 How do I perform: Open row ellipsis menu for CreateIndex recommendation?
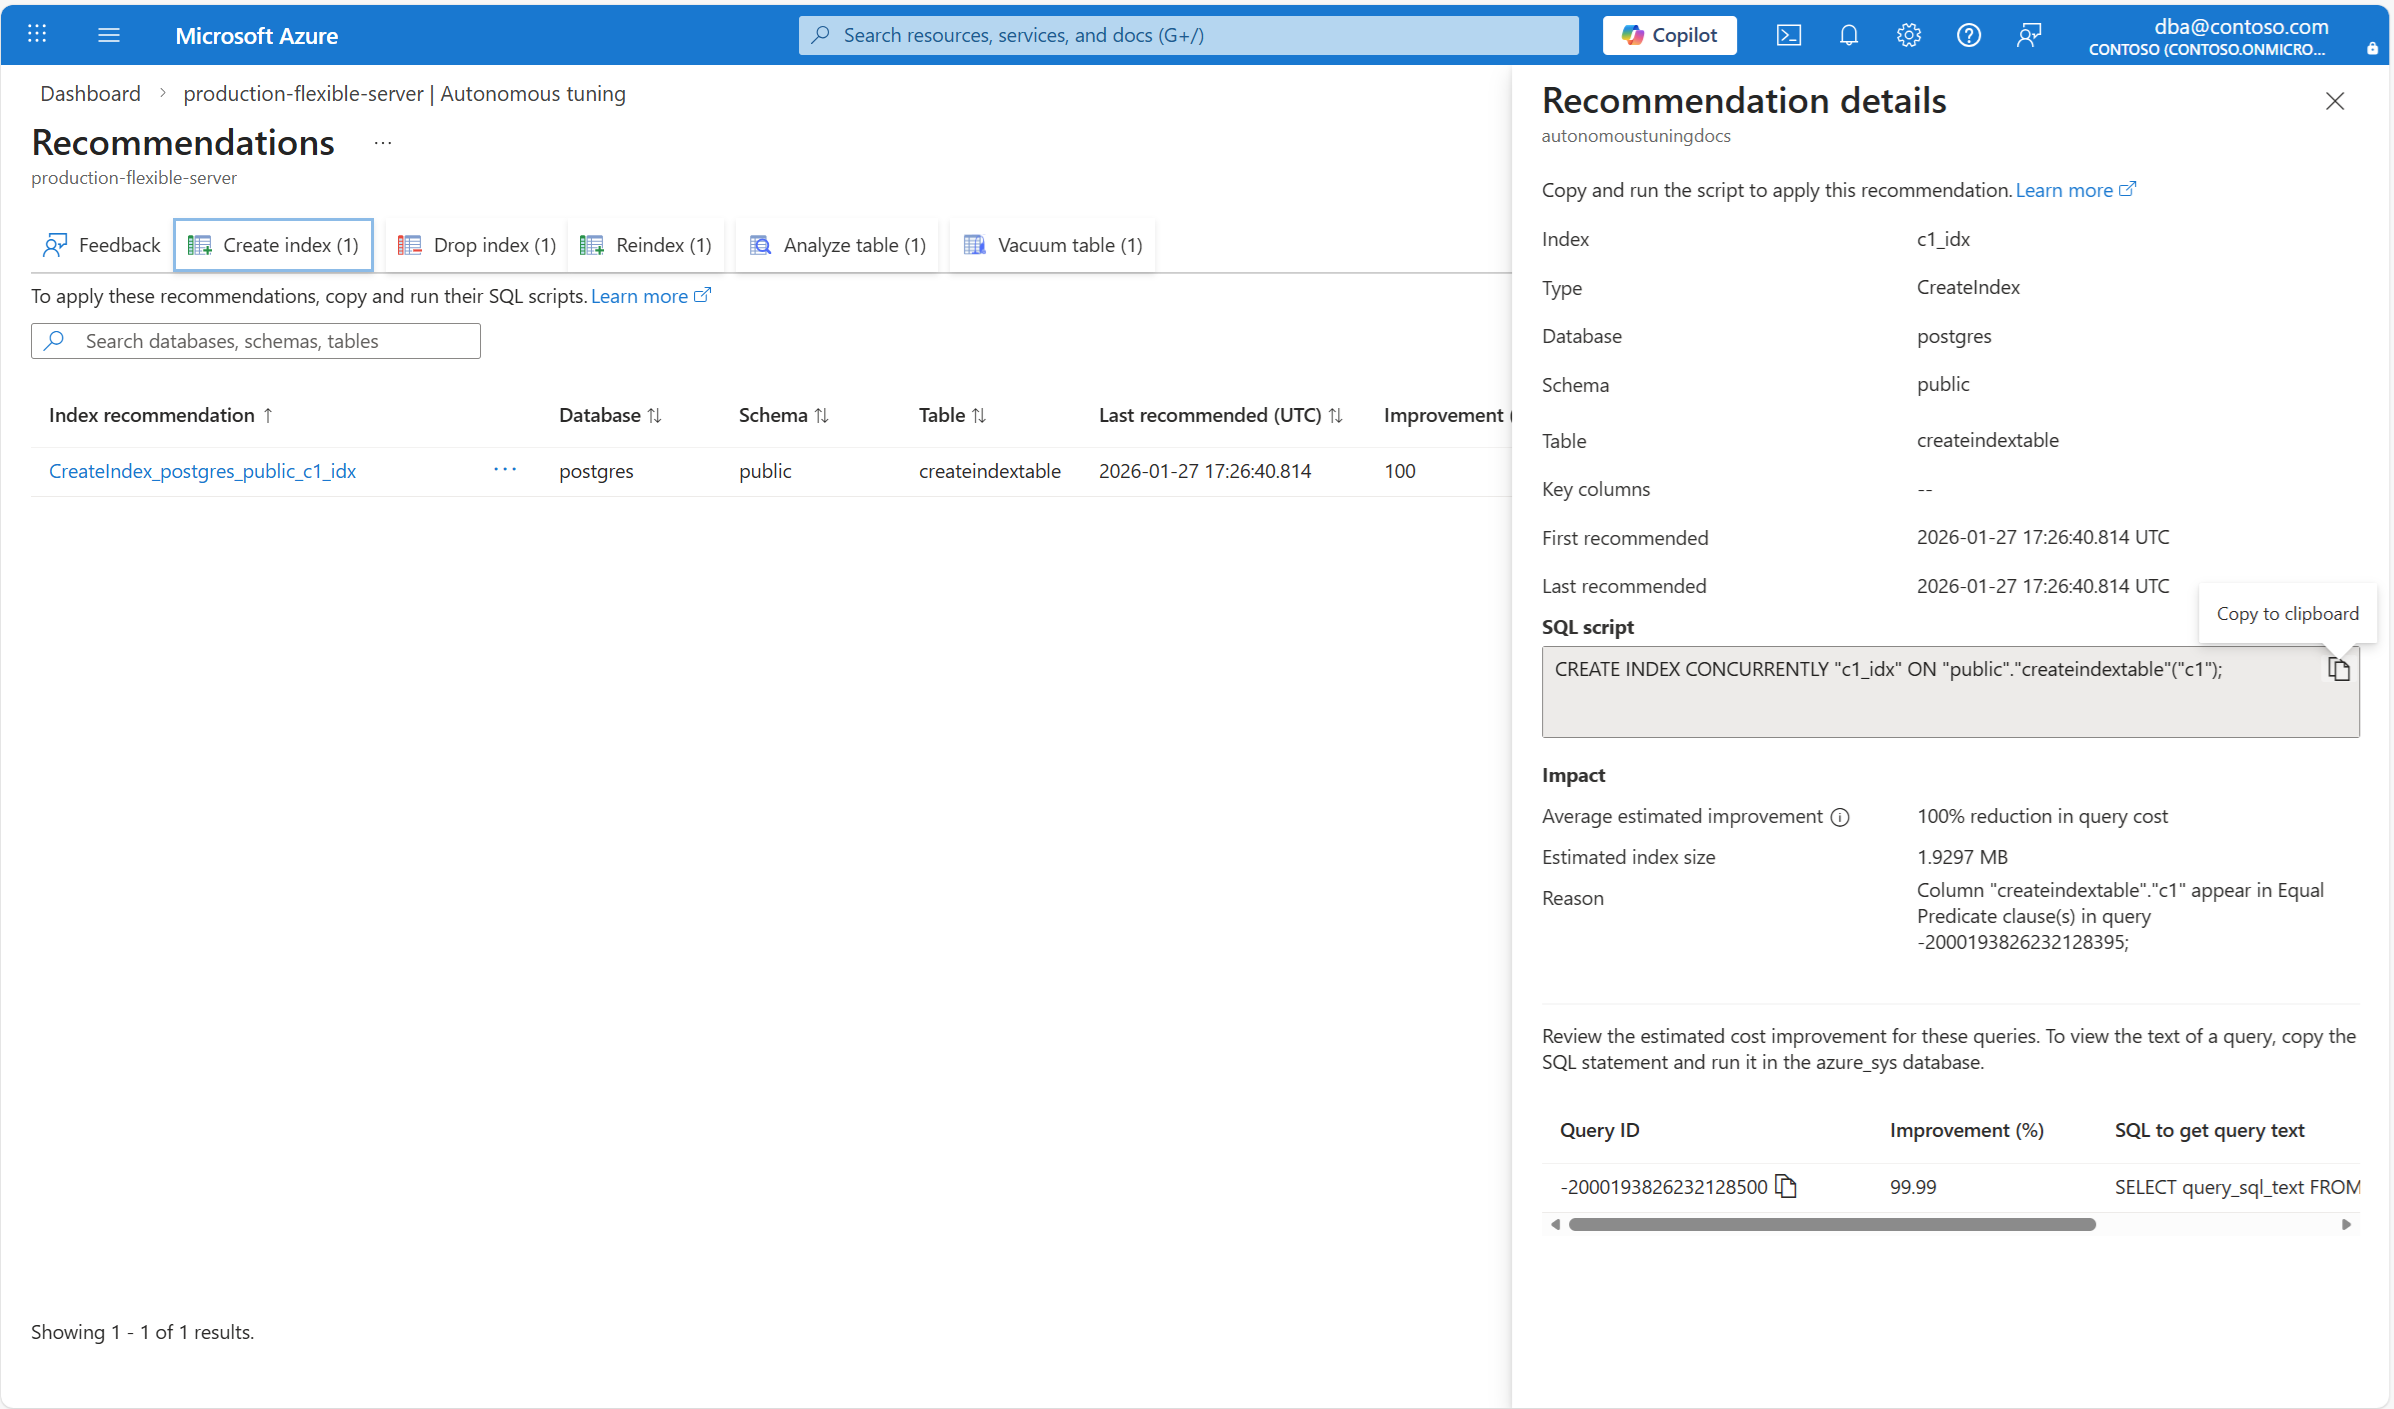pos(505,470)
